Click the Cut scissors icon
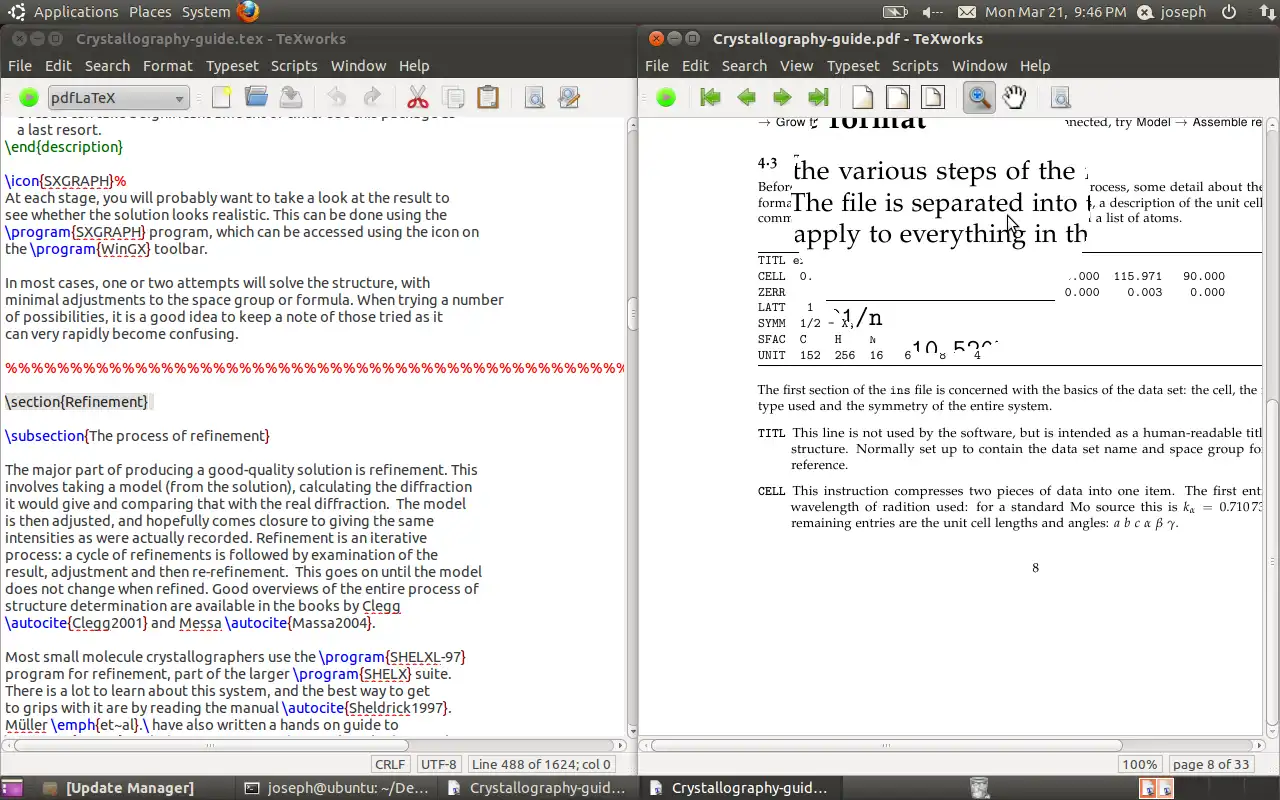 point(417,97)
